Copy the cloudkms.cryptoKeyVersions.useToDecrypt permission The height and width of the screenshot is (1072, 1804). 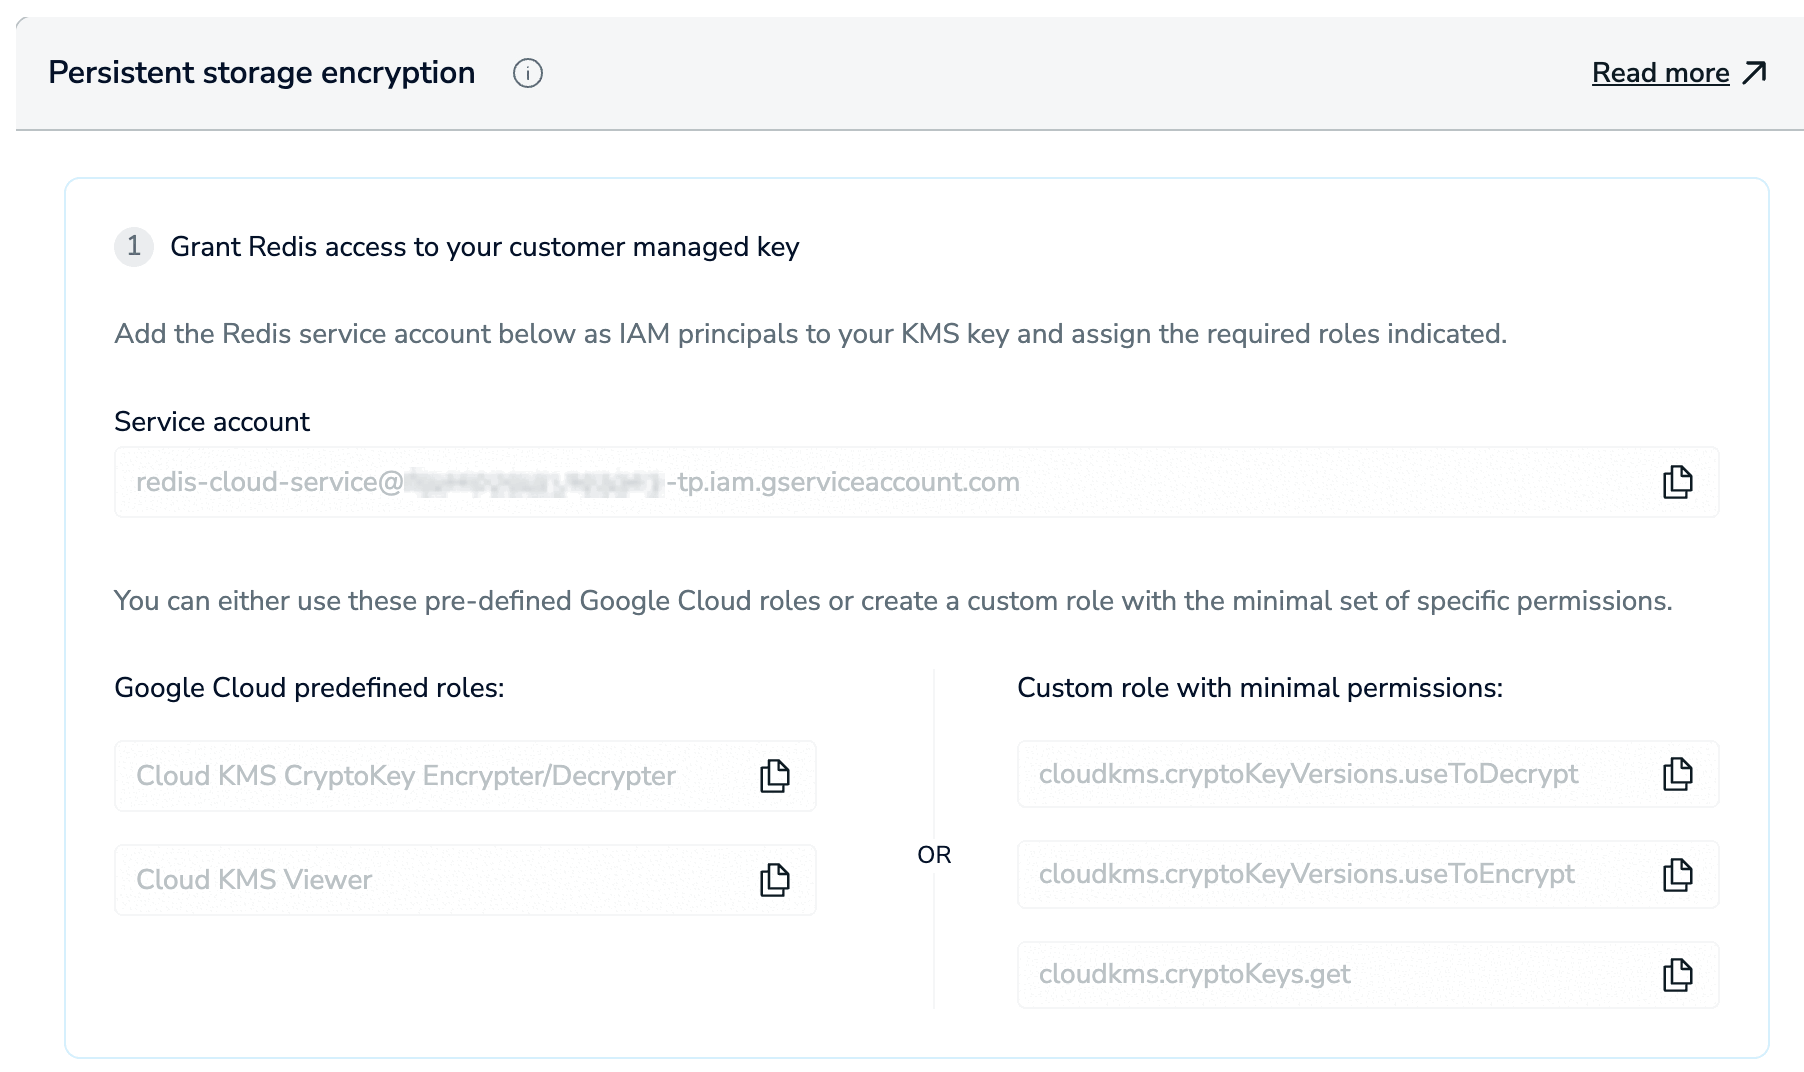pos(1677,774)
